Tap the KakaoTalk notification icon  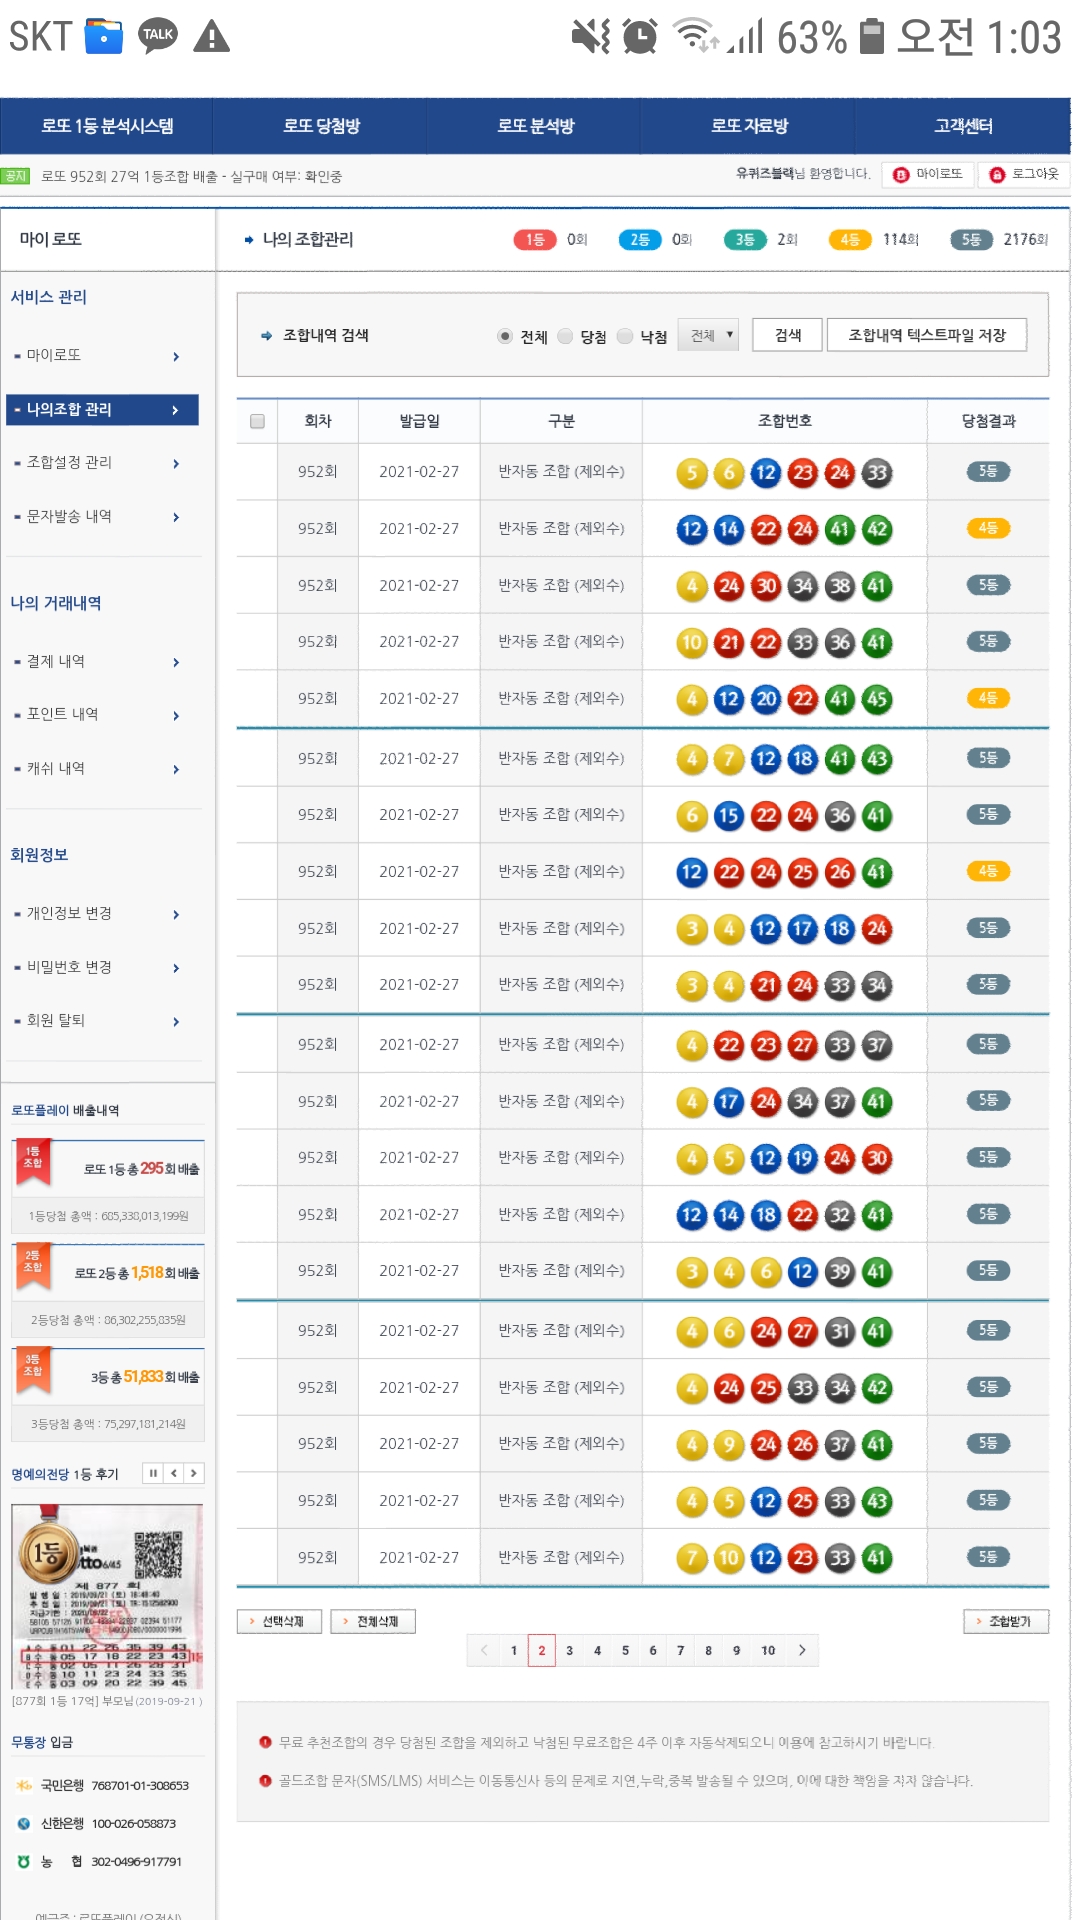[158, 36]
